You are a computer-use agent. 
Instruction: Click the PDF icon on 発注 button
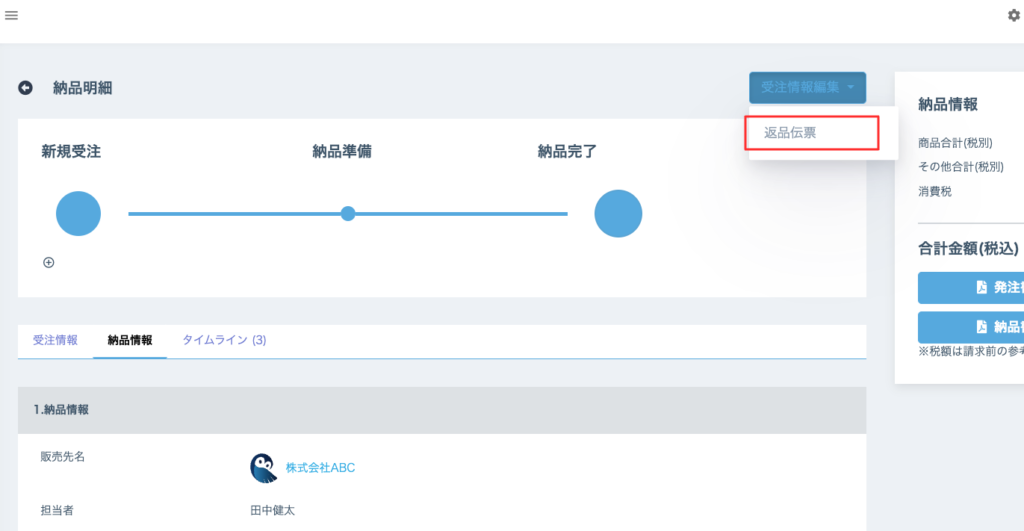pyautogui.click(x=982, y=287)
